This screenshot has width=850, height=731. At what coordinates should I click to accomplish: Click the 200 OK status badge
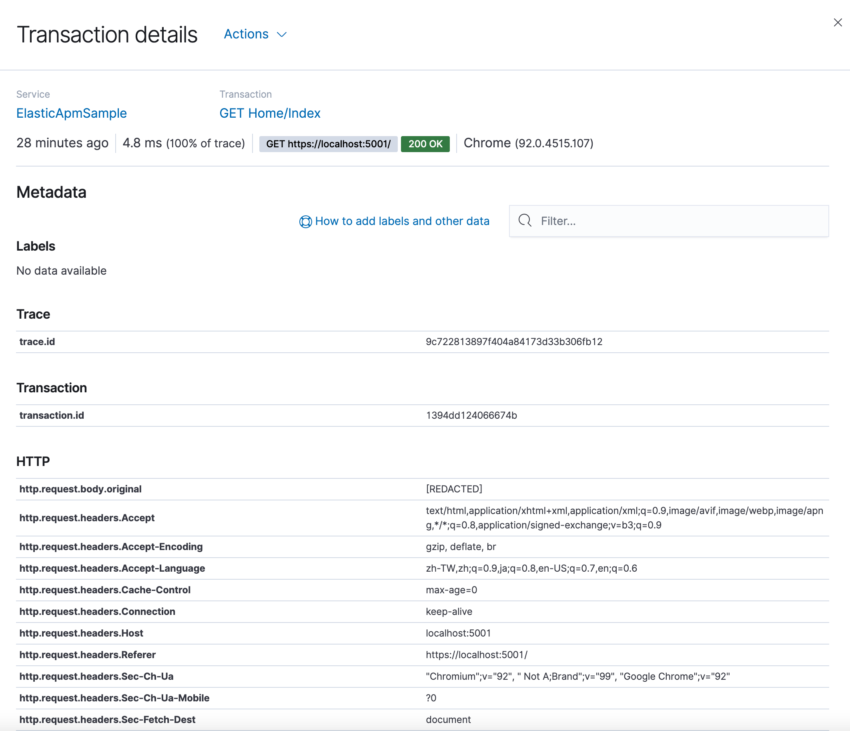[x=425, y=144]
